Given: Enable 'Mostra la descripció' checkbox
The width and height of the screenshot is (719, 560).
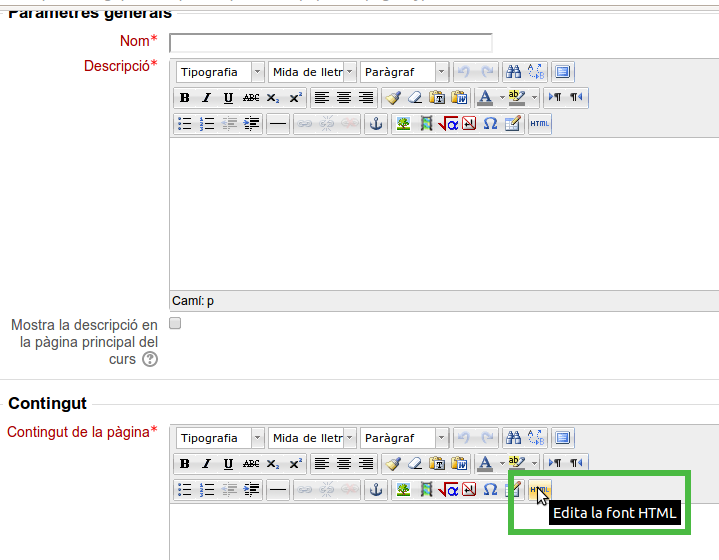Looking at the screenshot, I should point(175,324).
